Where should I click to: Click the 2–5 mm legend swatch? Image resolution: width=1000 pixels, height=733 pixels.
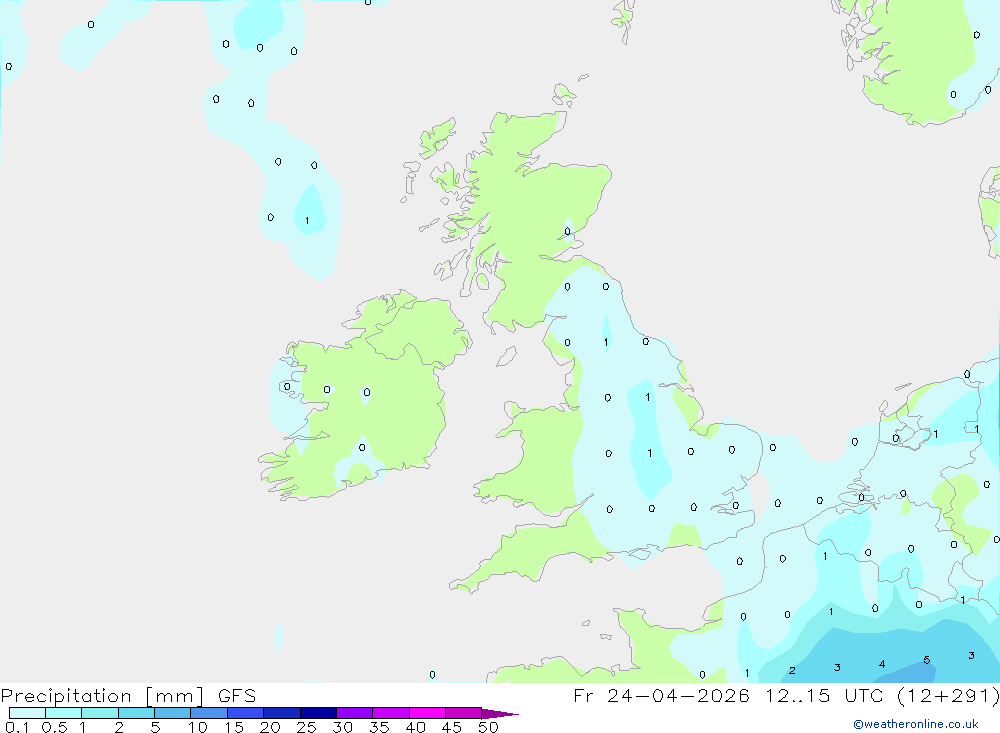136,713
